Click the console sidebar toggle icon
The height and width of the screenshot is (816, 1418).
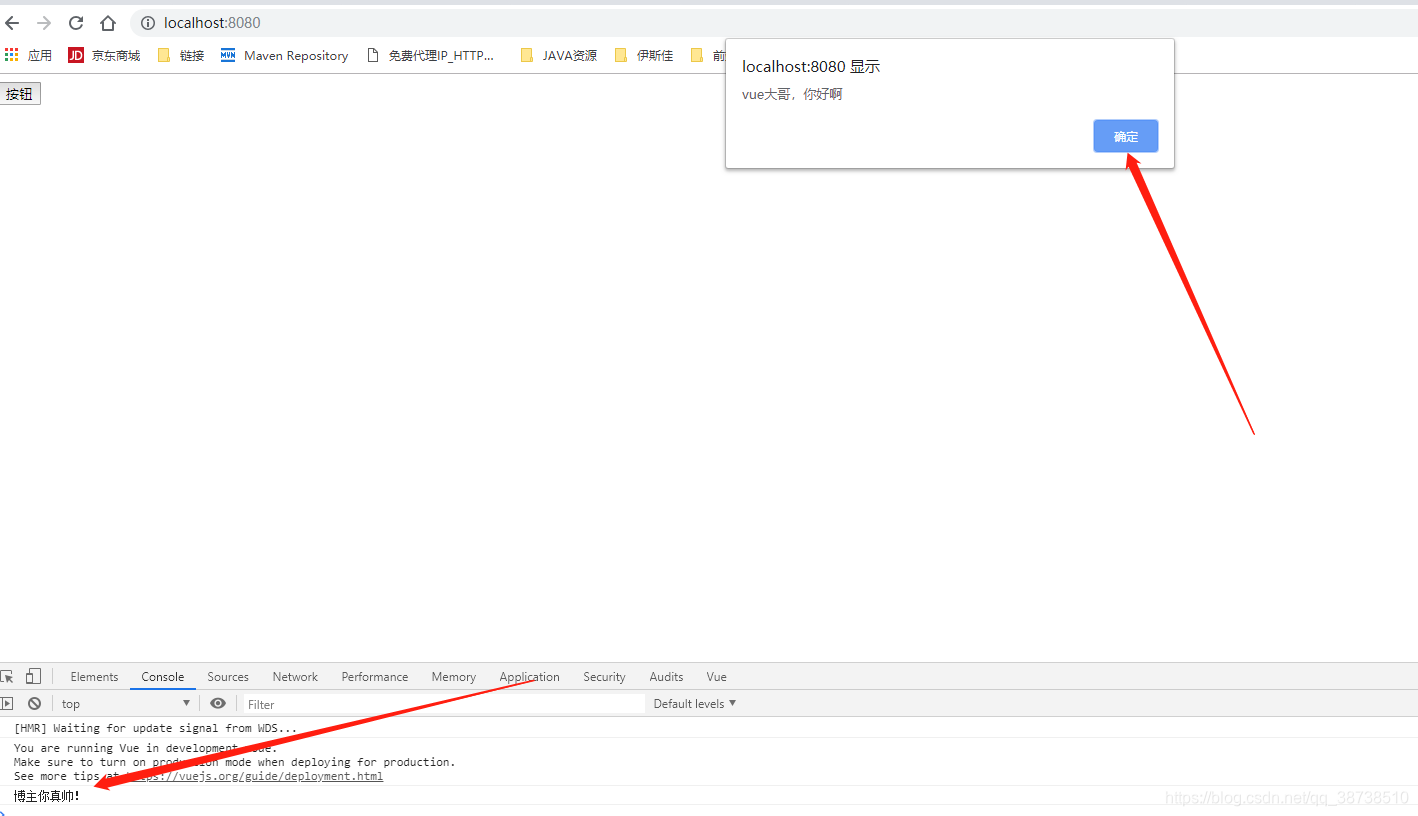tap(7, 704)
